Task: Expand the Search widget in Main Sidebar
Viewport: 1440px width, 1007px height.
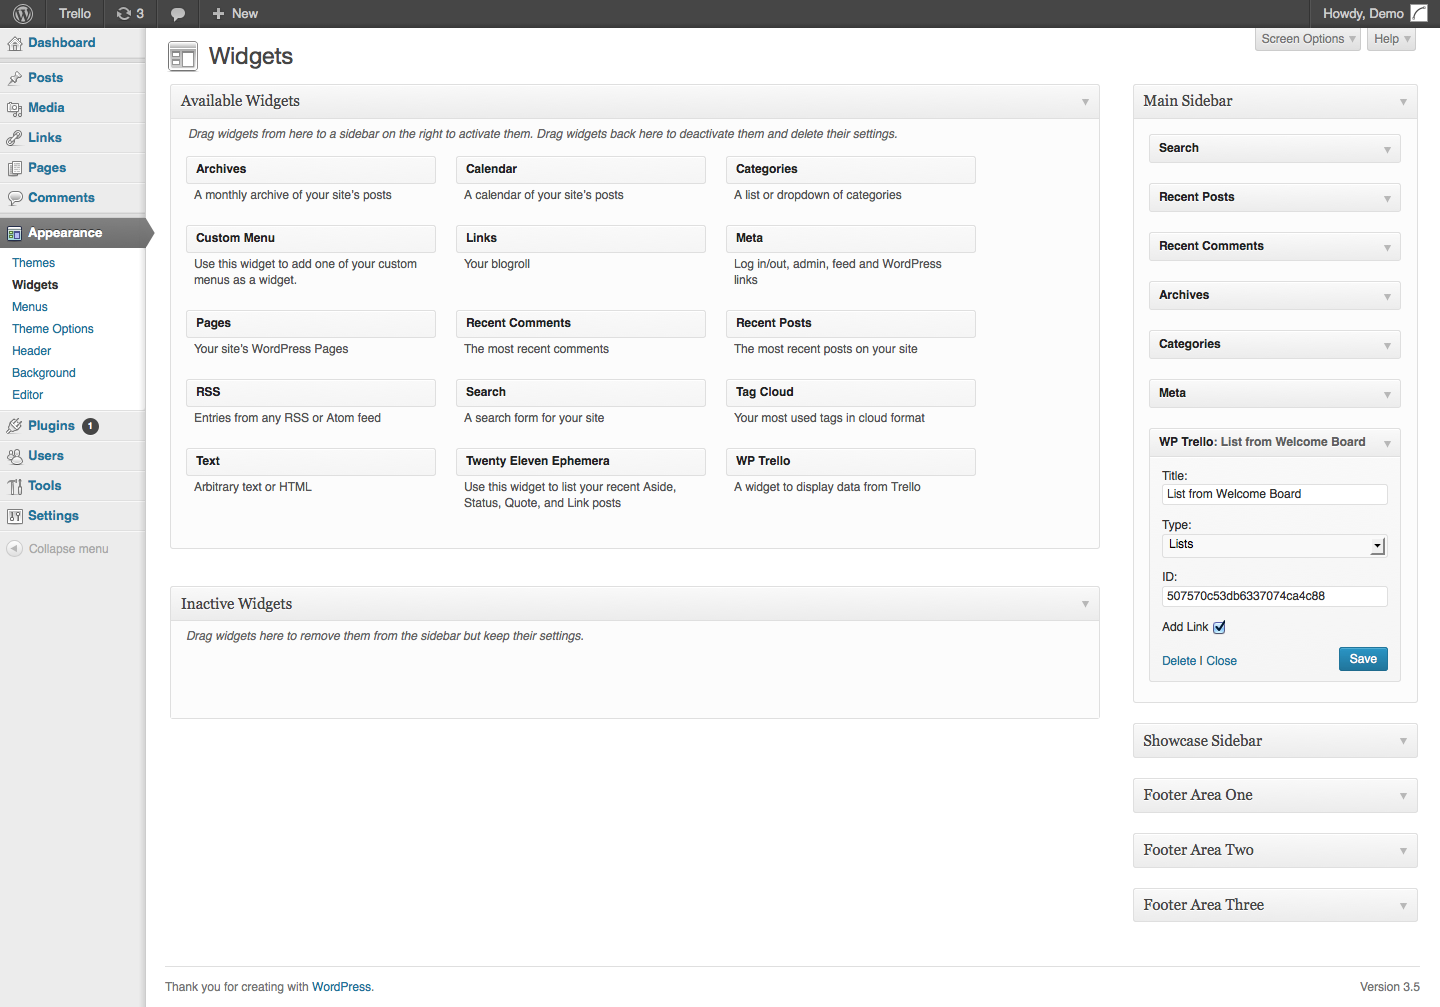Action: pos(1387,149)
